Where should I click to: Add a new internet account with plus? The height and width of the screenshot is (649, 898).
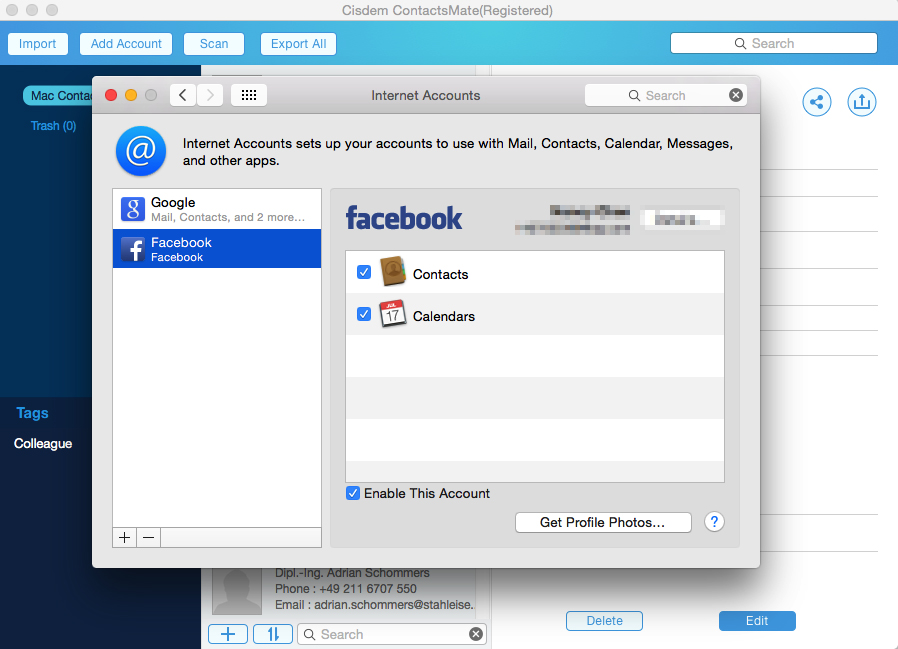125,537
